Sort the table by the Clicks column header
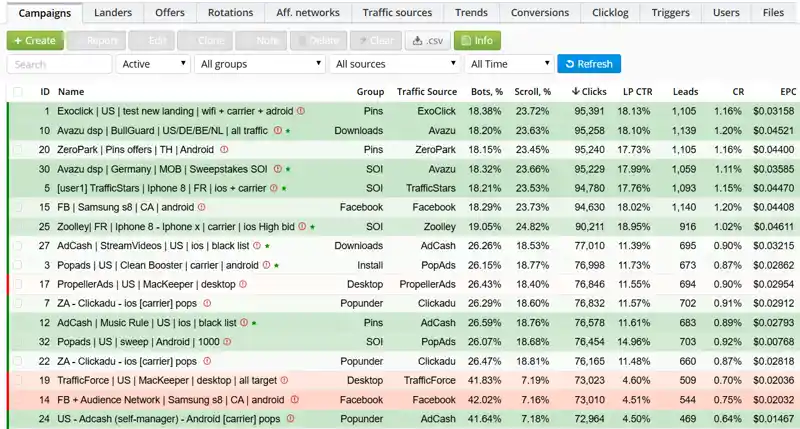 point(589,92)
